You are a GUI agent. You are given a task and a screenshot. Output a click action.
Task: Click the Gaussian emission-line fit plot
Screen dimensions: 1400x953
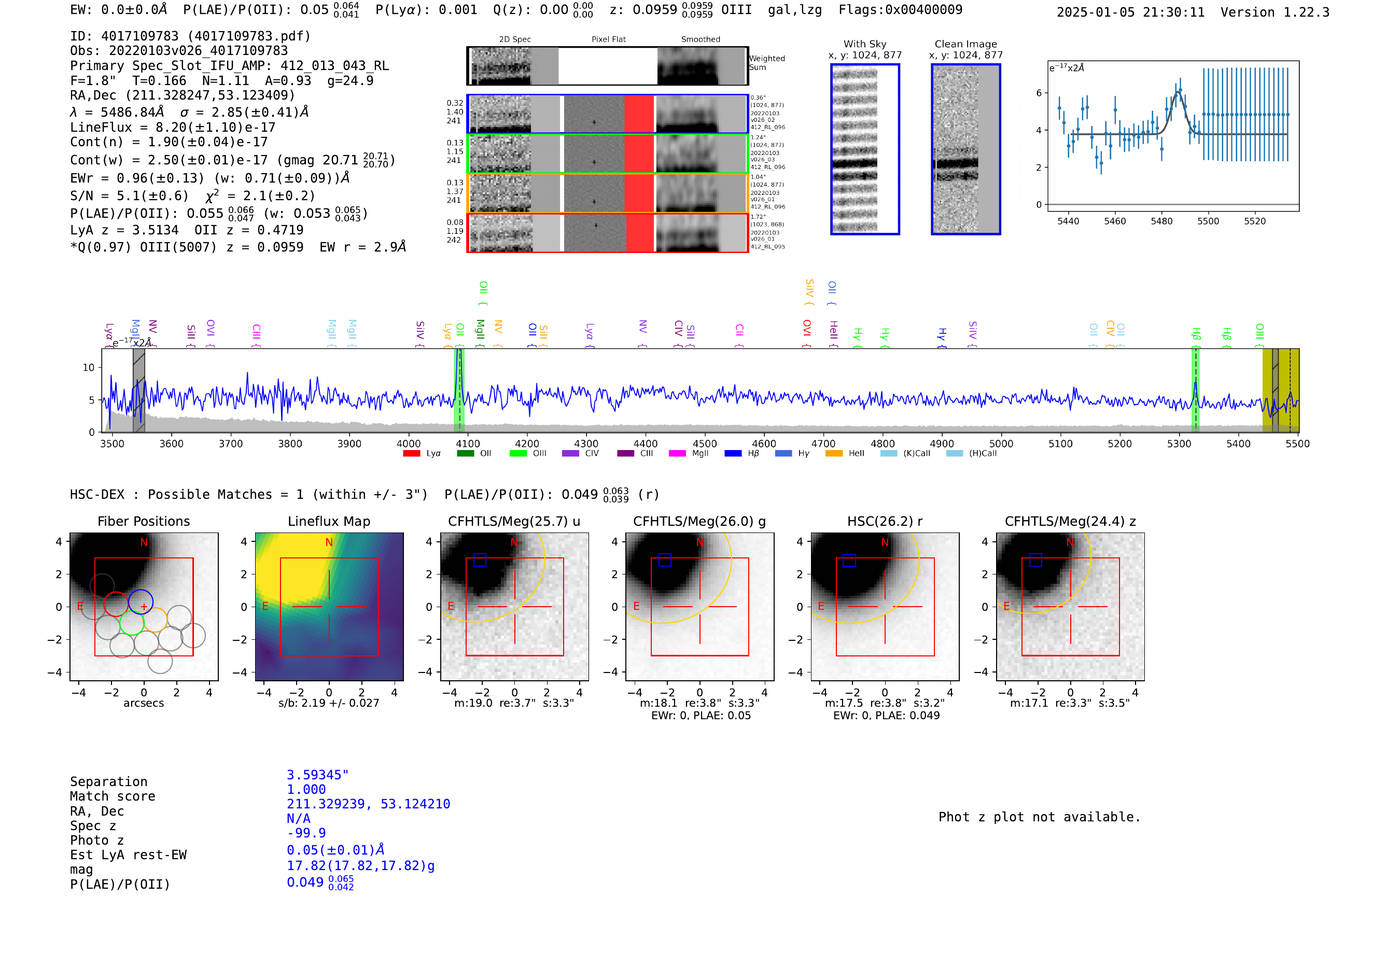point(1173,136)
